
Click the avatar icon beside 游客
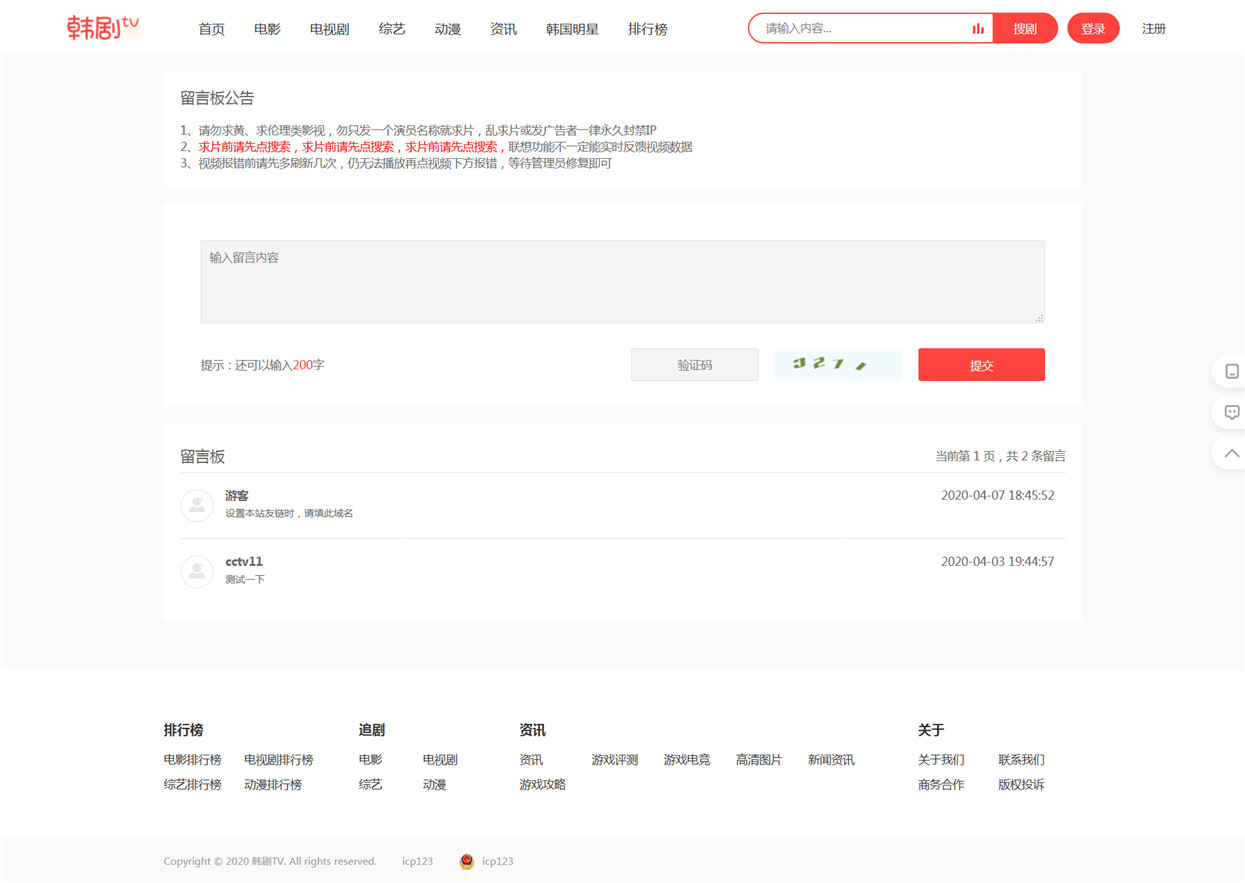coord(197,505)
